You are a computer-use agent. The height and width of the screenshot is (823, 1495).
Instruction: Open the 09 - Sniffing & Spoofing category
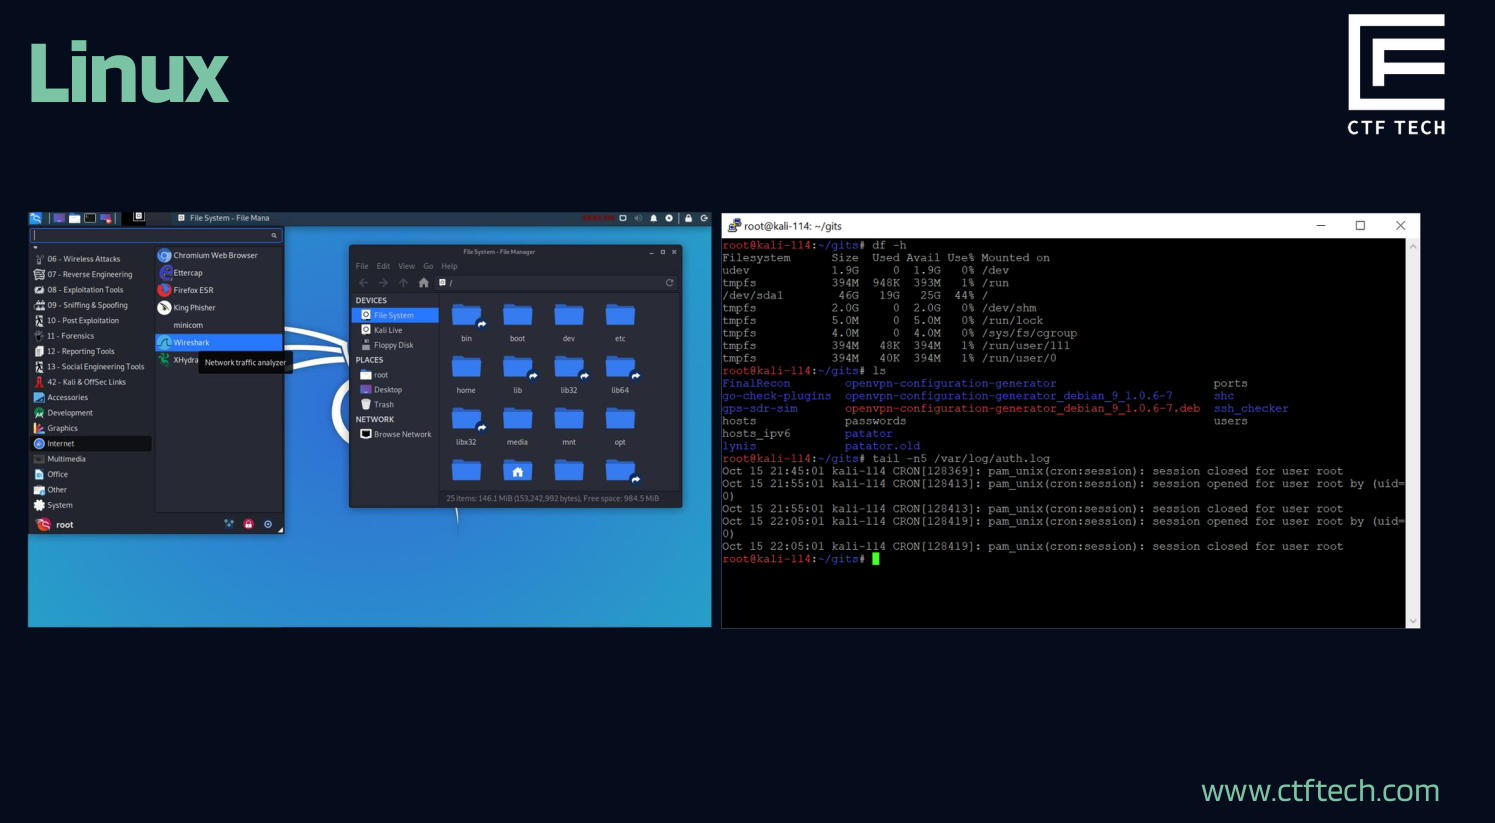pyautogui.click(x=81, y=305)
